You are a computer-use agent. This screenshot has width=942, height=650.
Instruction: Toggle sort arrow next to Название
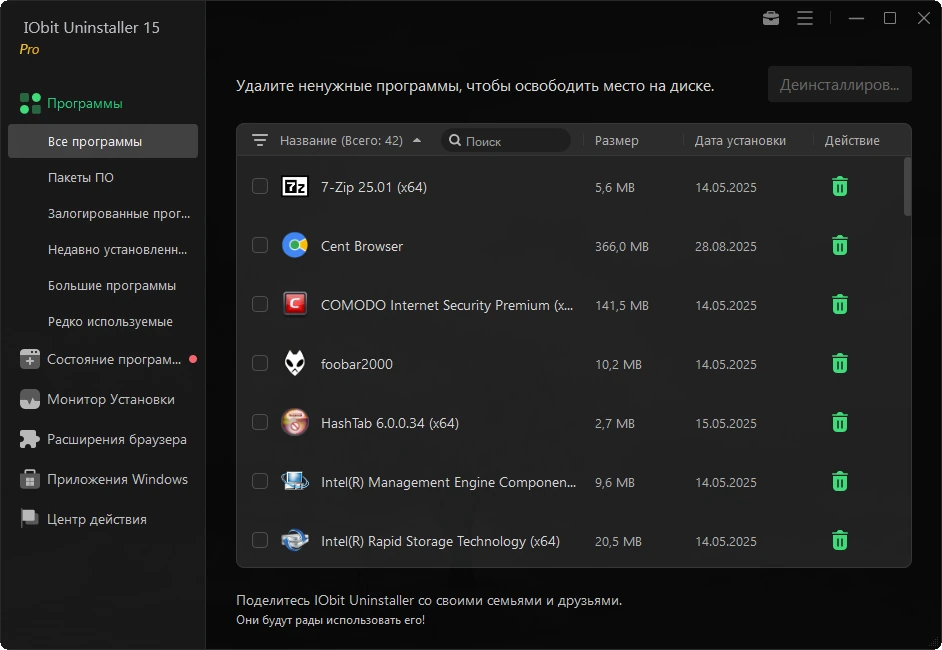pyautogui.click(x=417, y=141)
